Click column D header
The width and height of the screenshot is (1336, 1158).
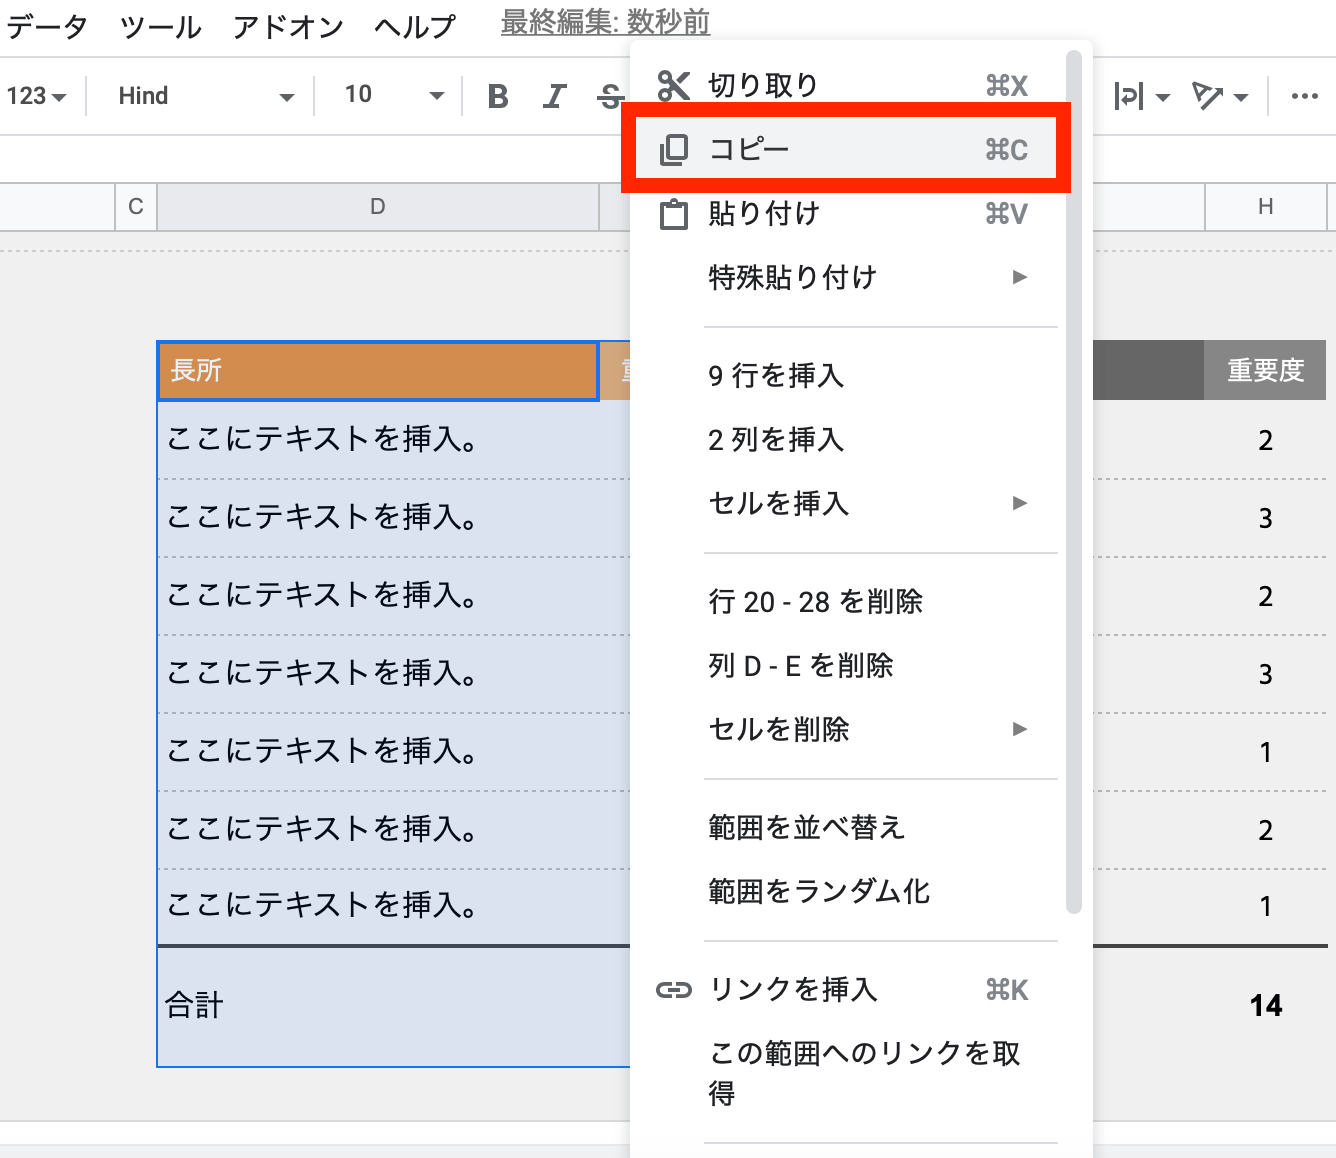[x=378, y=207]
